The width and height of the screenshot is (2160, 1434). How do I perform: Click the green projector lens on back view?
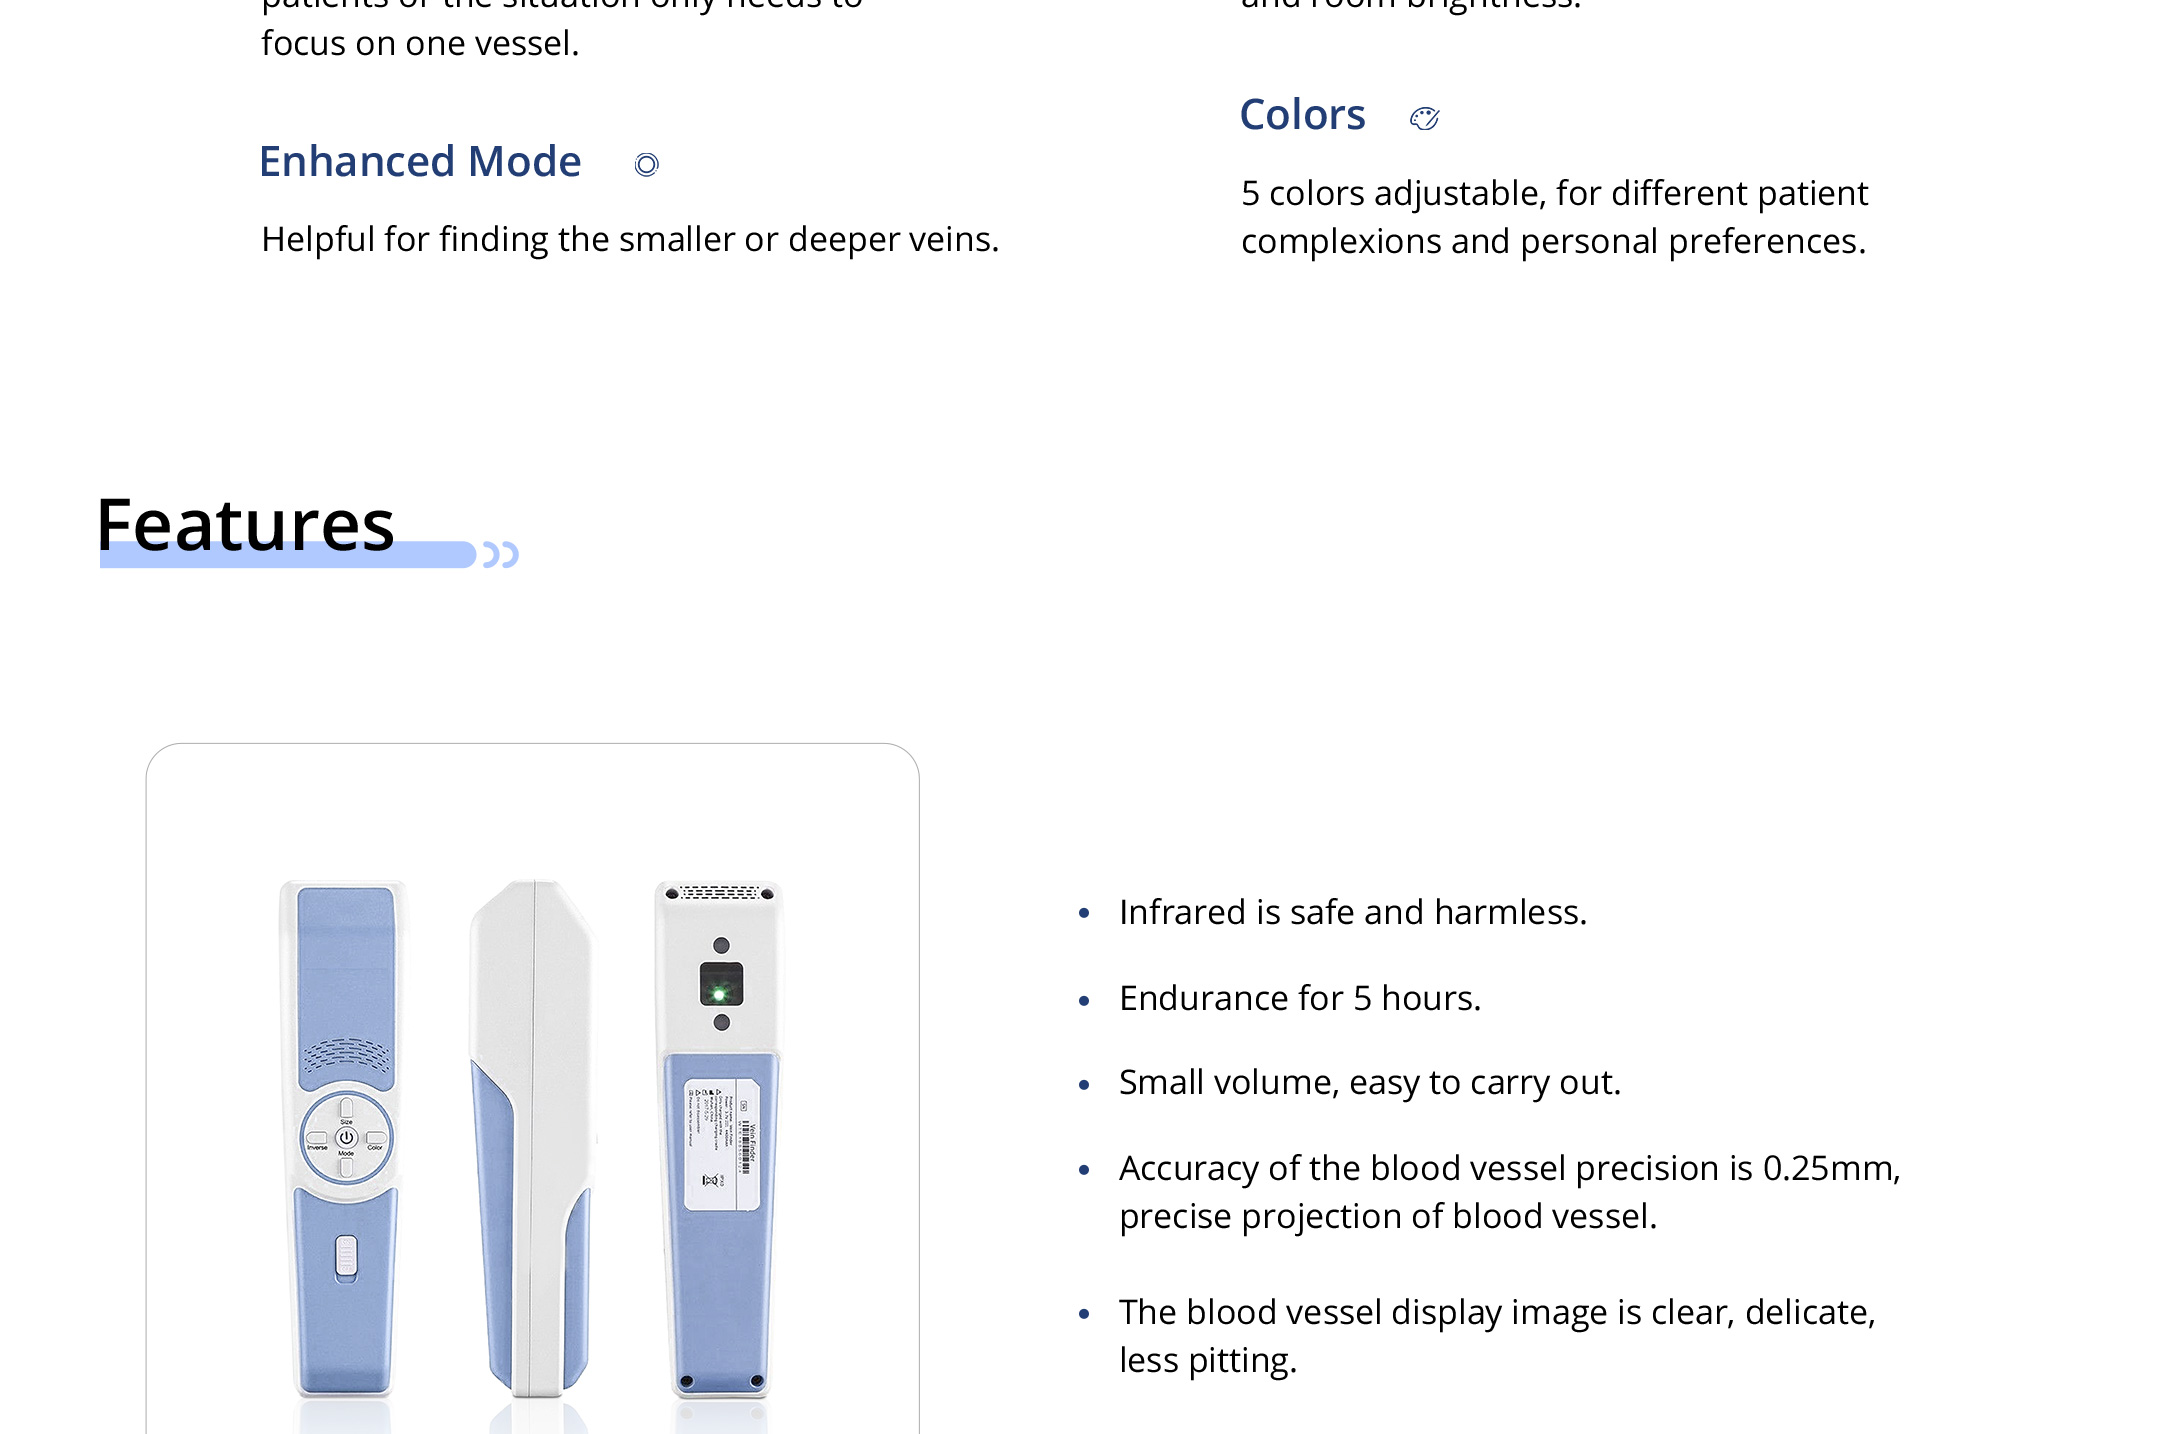[719, 992]
